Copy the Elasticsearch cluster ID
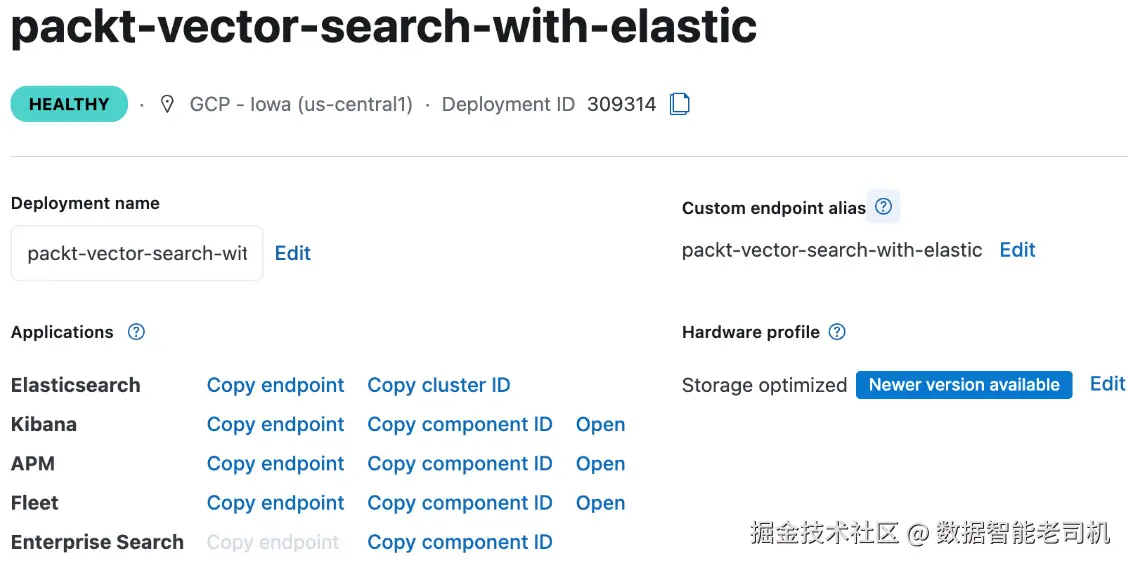The width and height of the screenshot is (1128, 564). point(439,385)
